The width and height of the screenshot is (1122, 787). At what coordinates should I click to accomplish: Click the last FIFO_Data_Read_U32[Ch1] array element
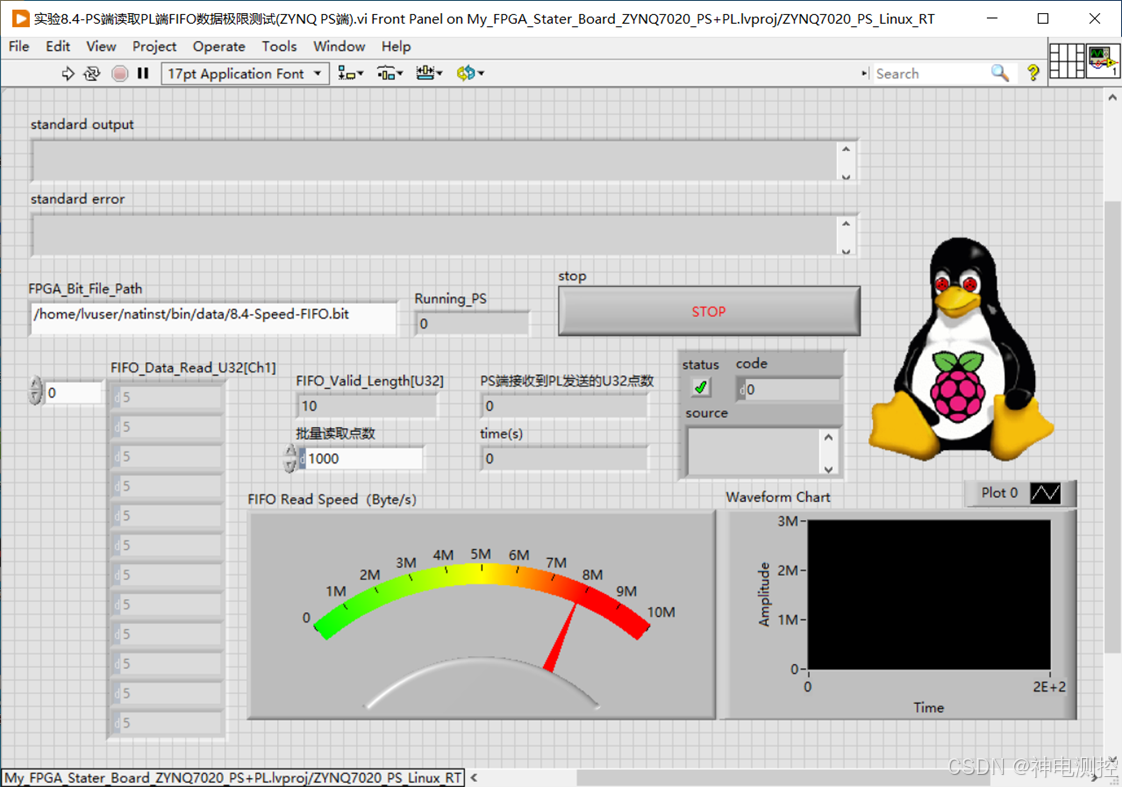tap(168, 723)
